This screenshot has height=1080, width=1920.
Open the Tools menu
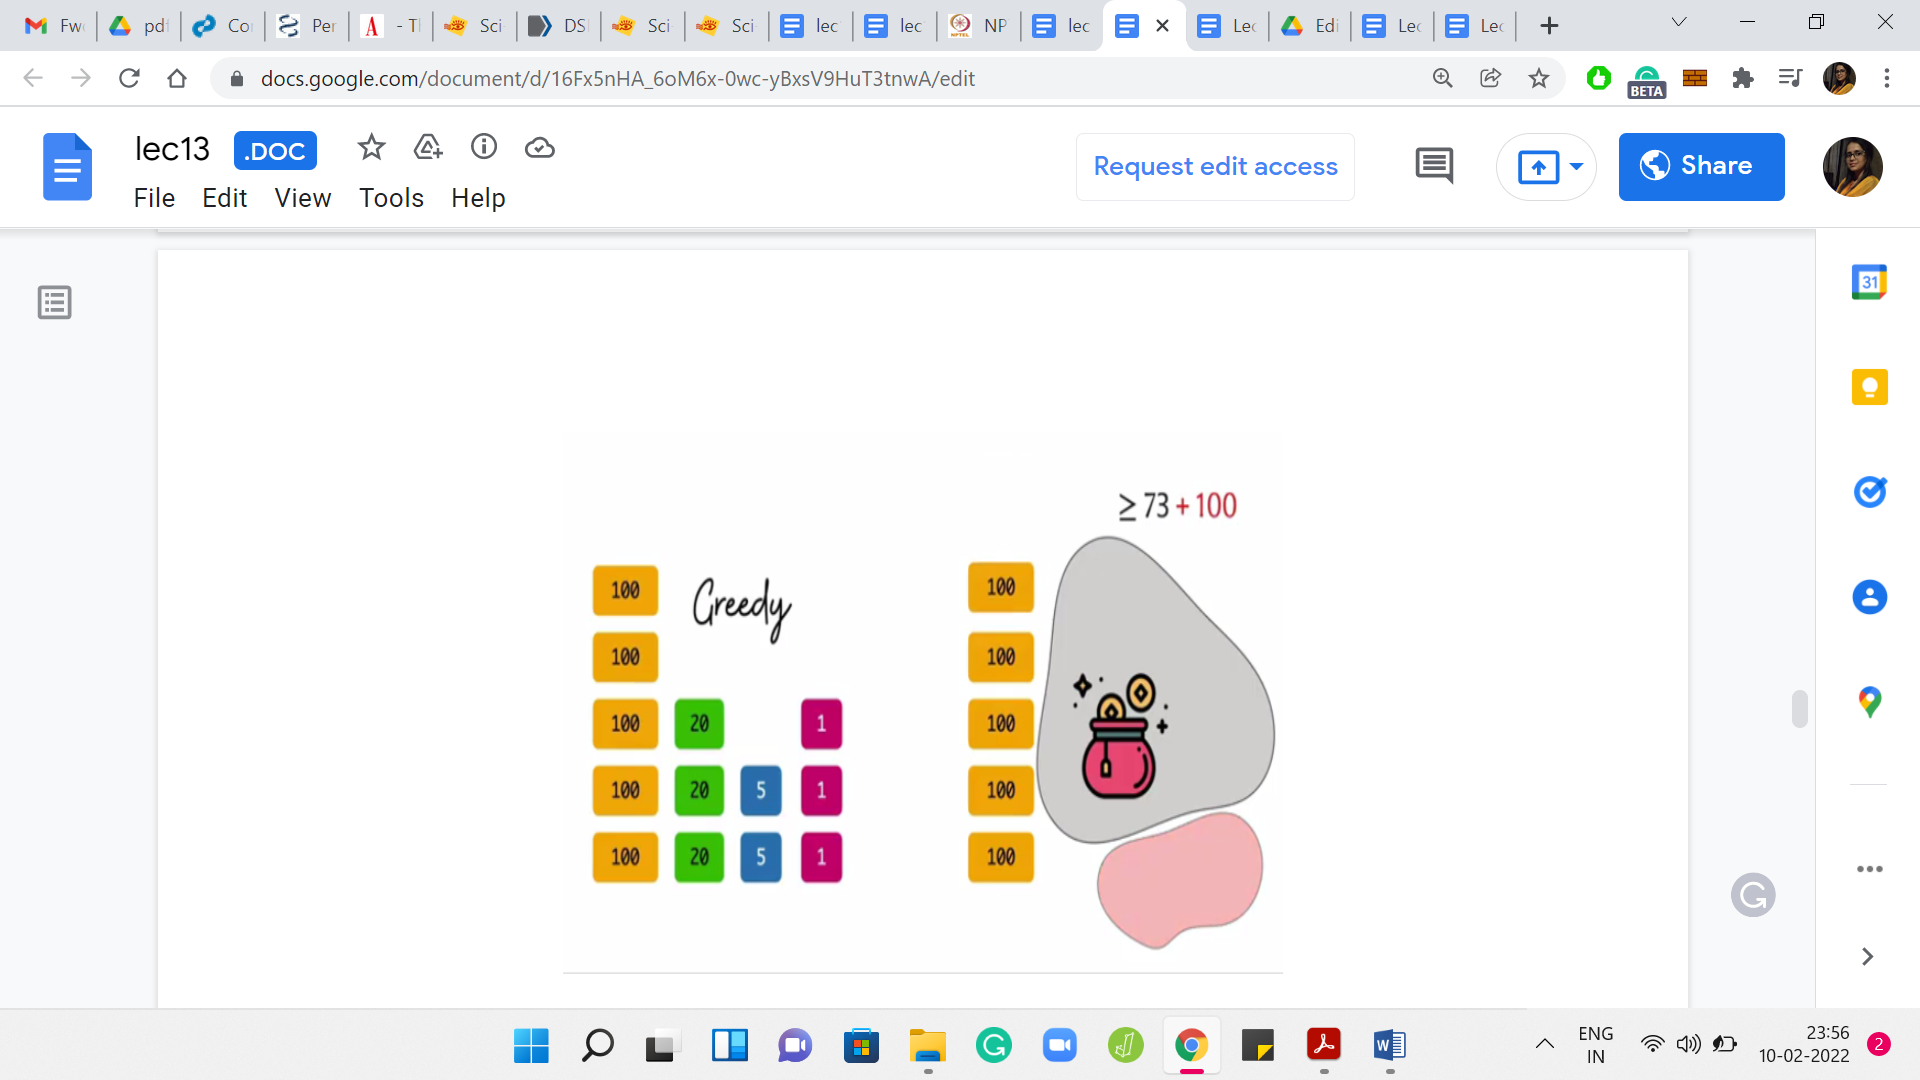391,198
